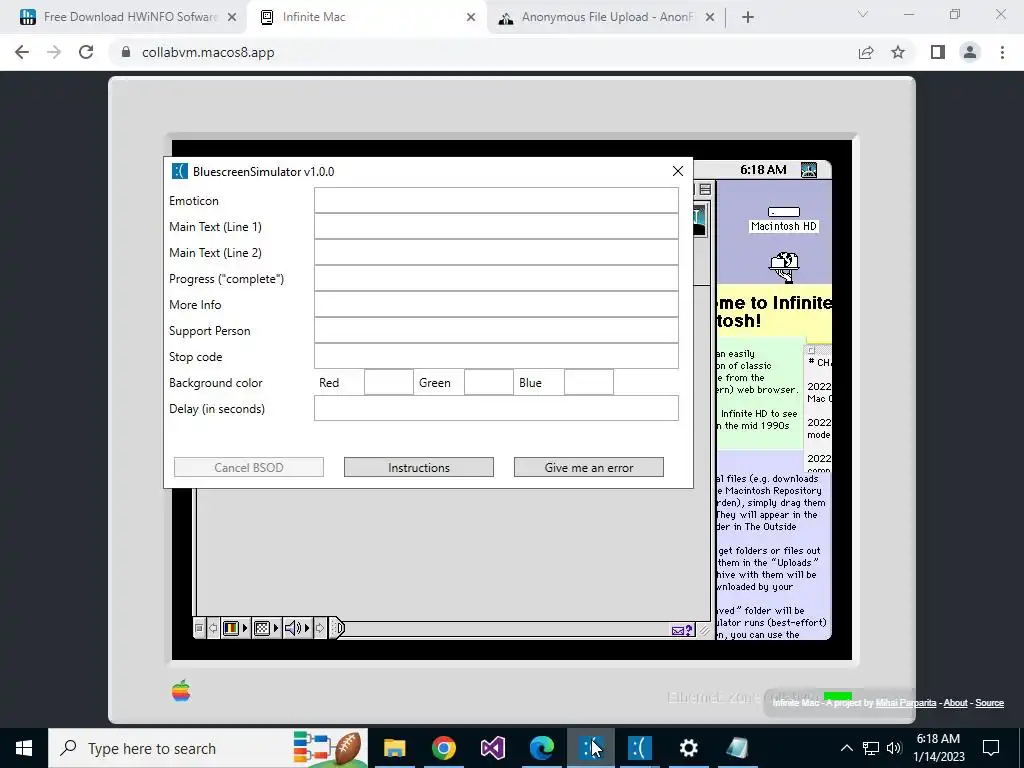Open the About link
Viewport: 1024px width, 768px height.
[x=955, y=703]
